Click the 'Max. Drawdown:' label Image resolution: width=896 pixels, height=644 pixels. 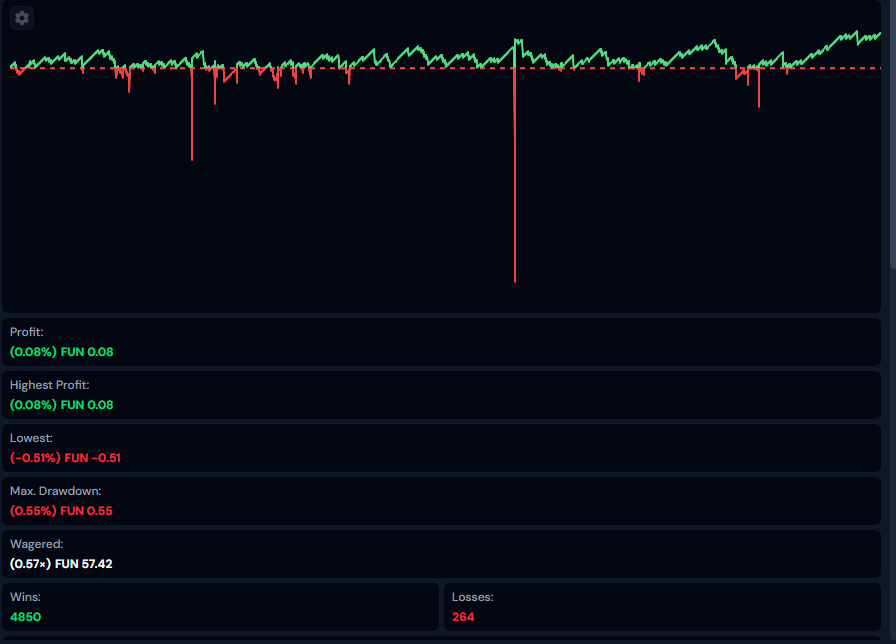55,491
